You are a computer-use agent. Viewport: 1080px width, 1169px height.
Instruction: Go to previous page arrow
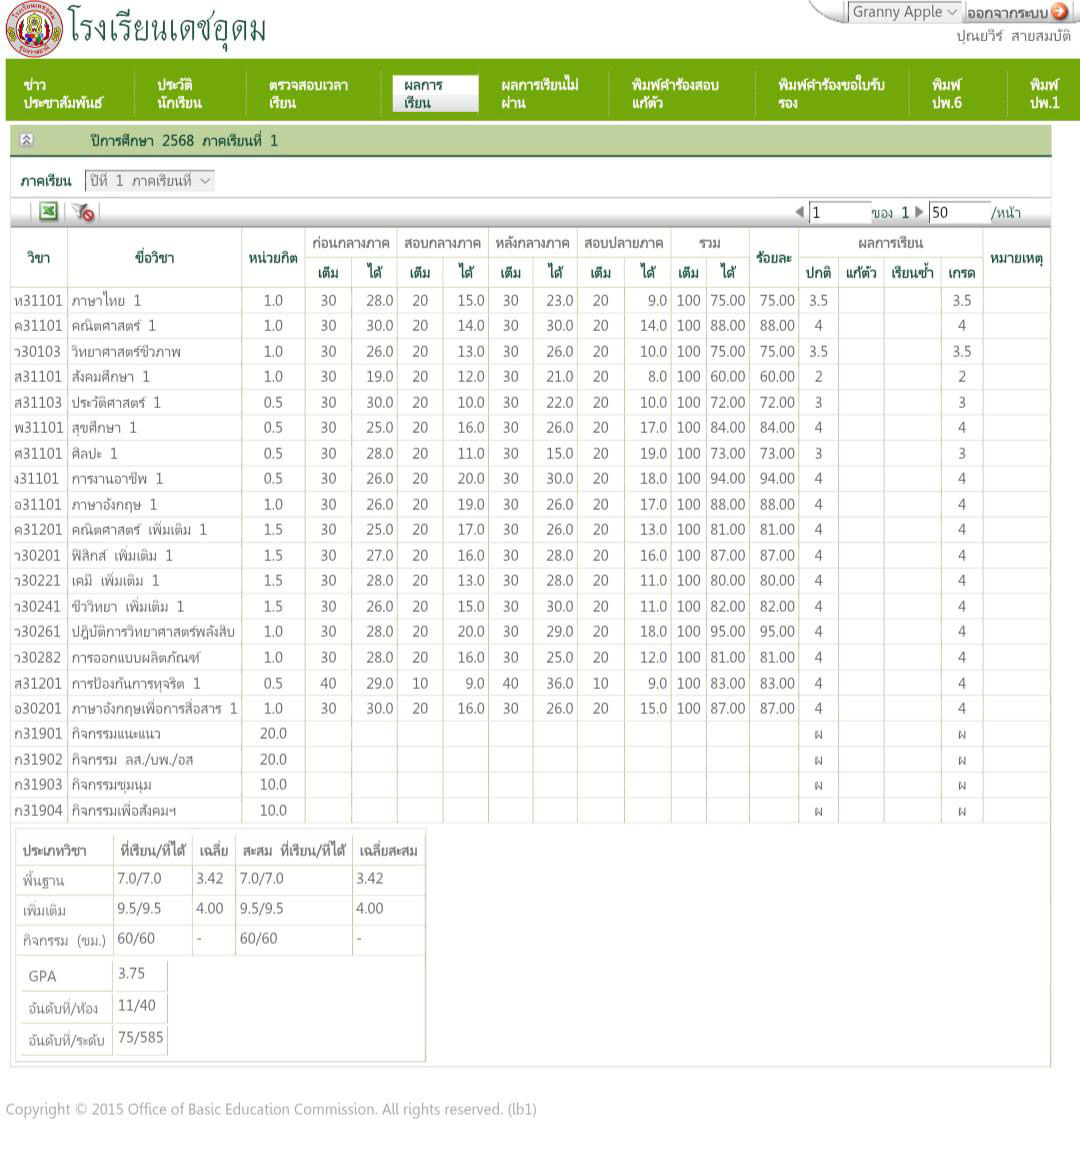799,212
